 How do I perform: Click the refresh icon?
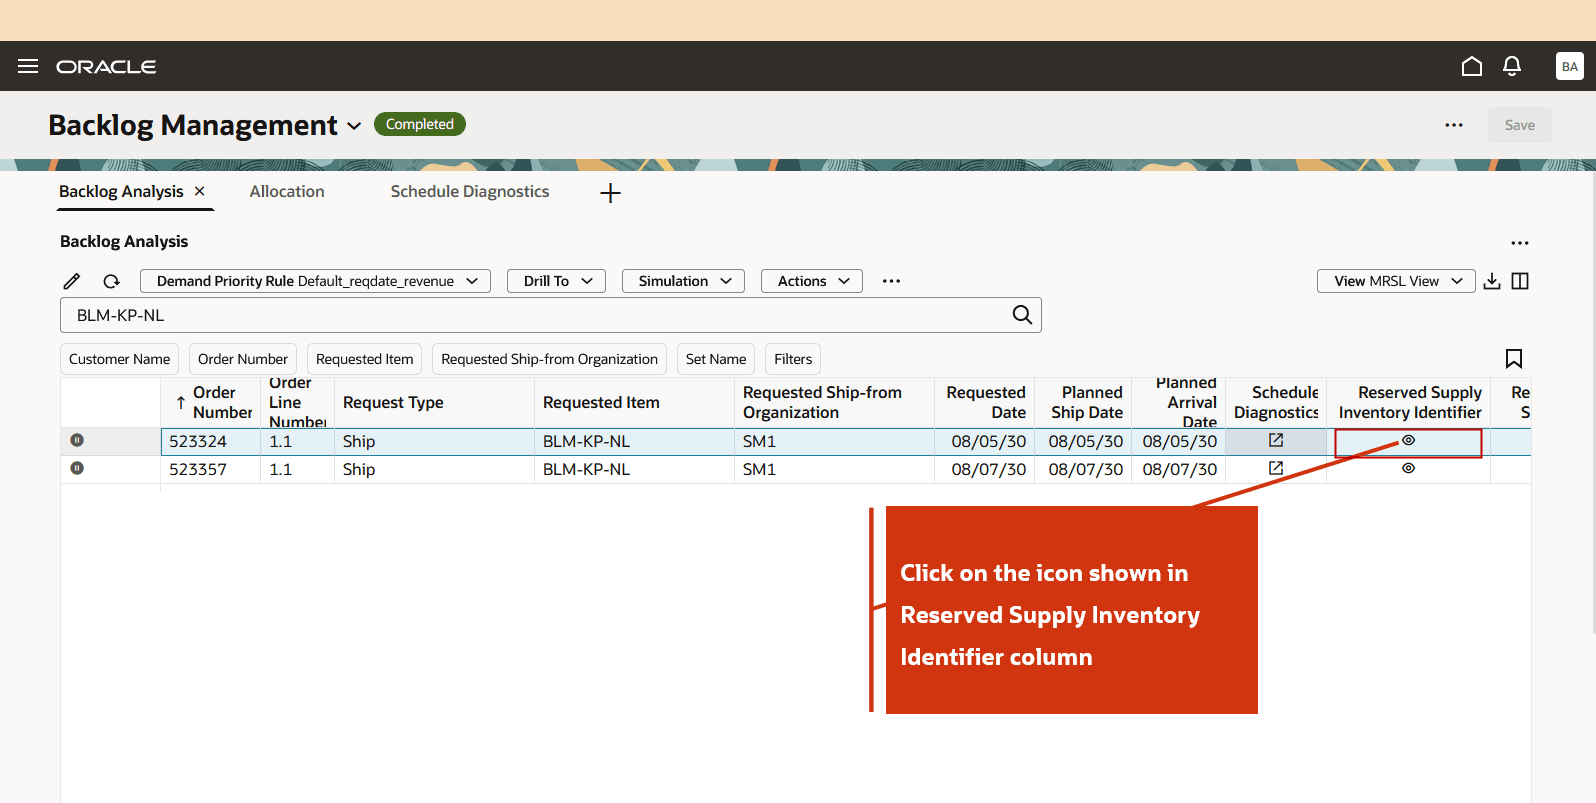point(112,281)
